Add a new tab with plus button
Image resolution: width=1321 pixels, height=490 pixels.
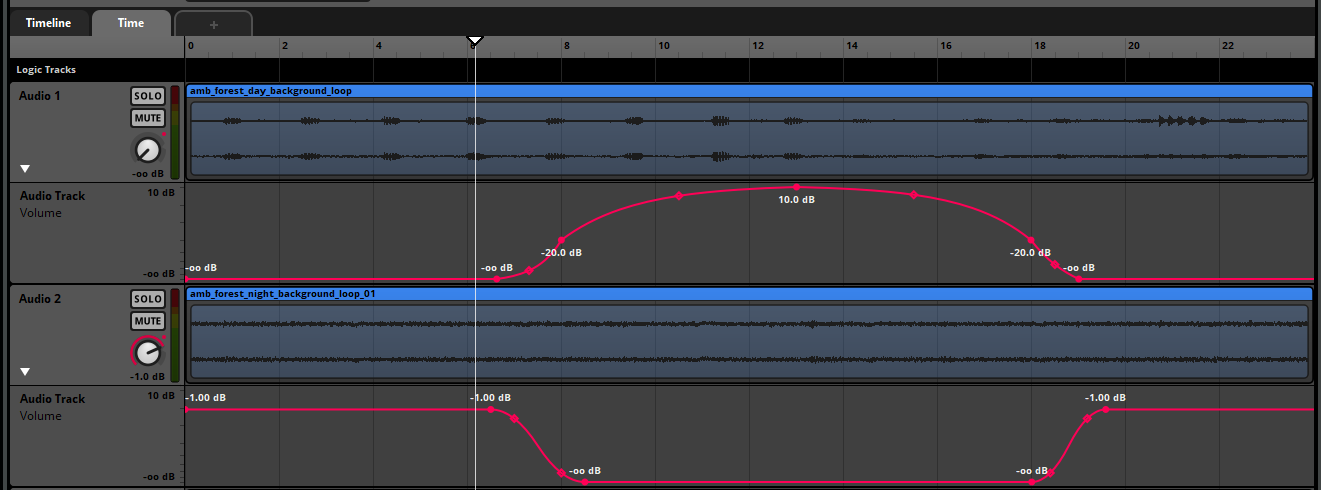(213, 23)
